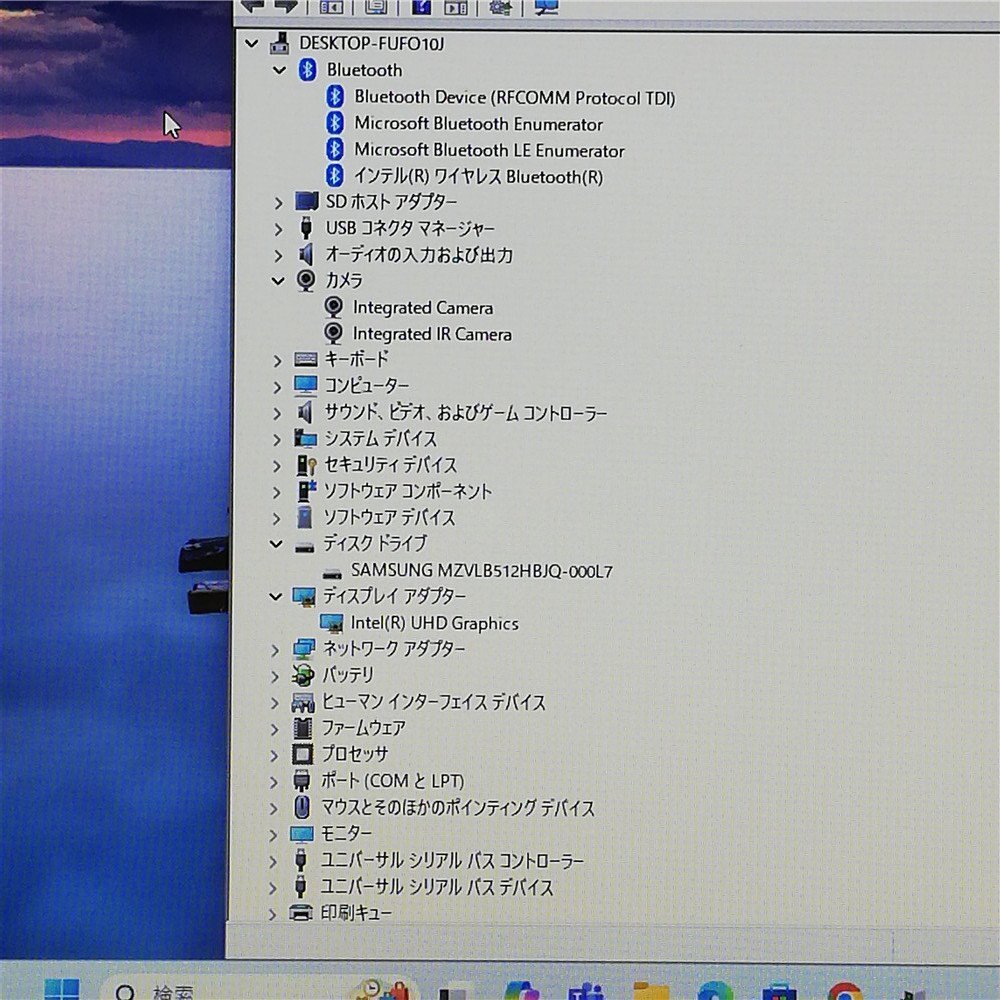Screen dimensions: 1000x1000
Task: Expand the キーボード category
Action: click(278, 360)
